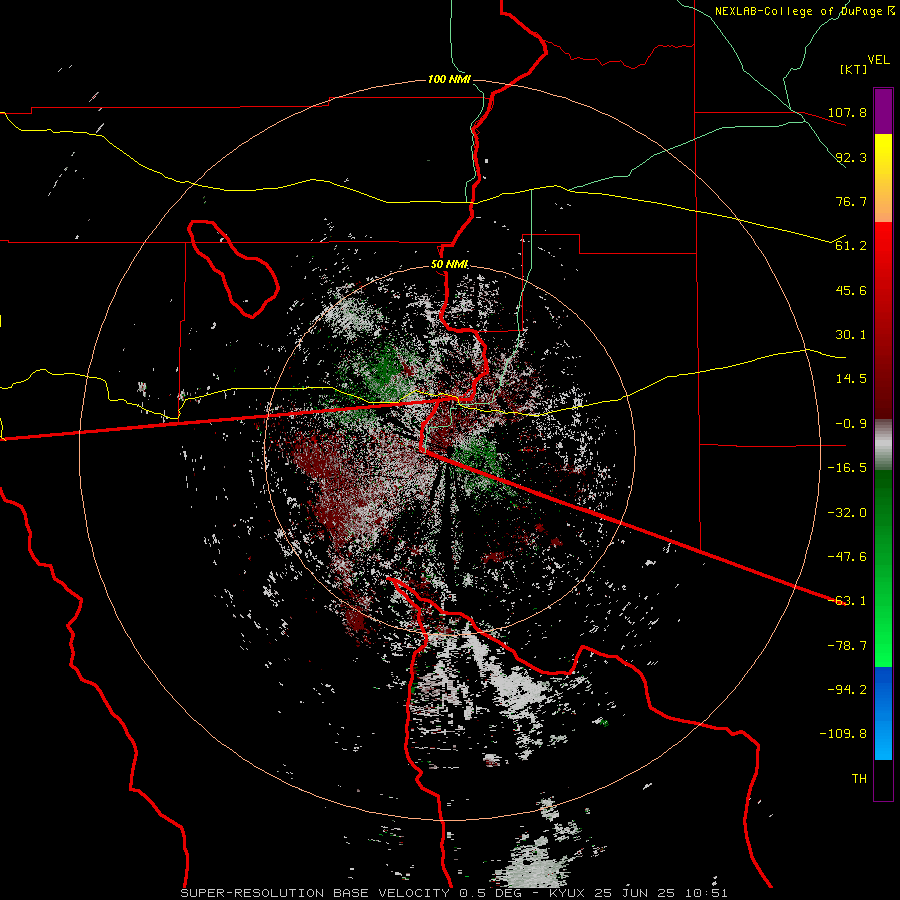Click the 45.6 legend value

tap(851, 290)
